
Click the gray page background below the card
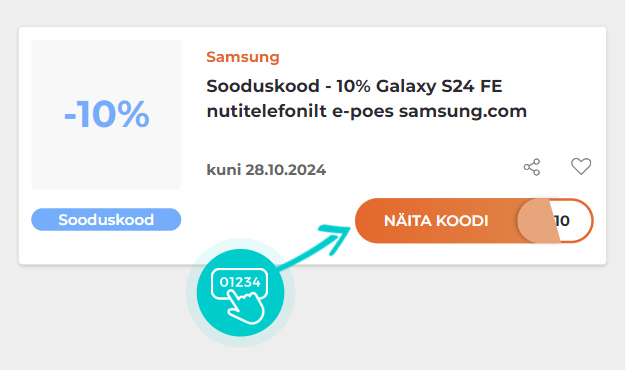pyautogui.click(x=438, y=319)
